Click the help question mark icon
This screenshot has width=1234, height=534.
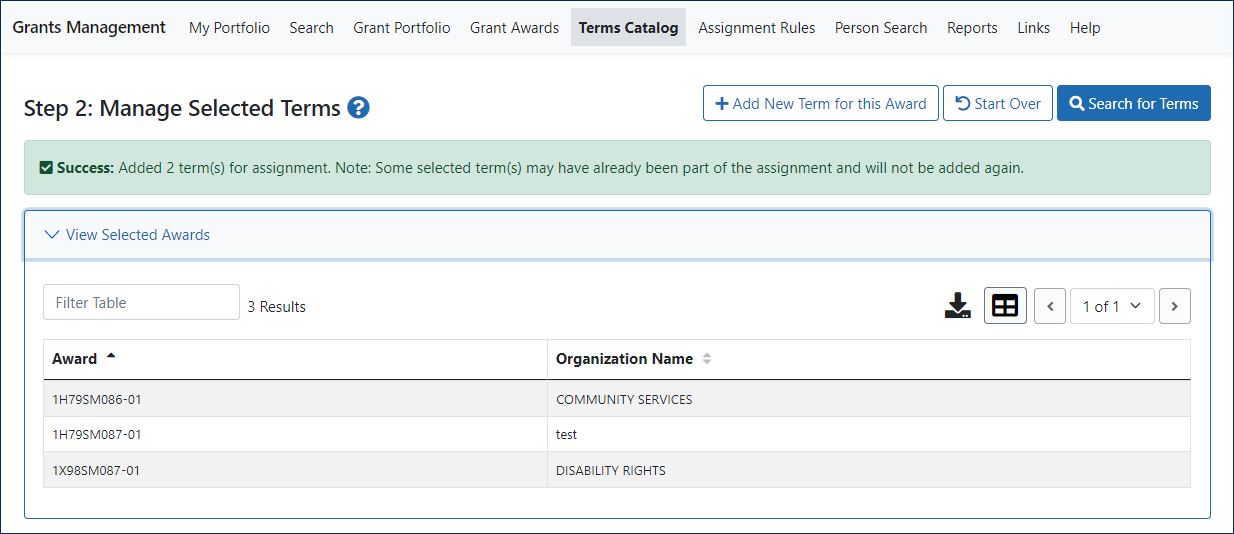359,108
